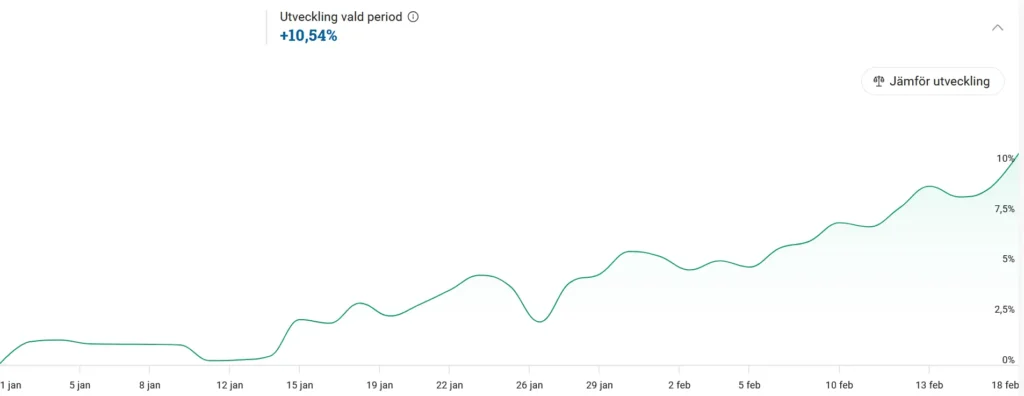The height and width of the screenshot is (396, 1024).
Task: Select the +10,54% performance value
Action: click(x=308, y=36)
